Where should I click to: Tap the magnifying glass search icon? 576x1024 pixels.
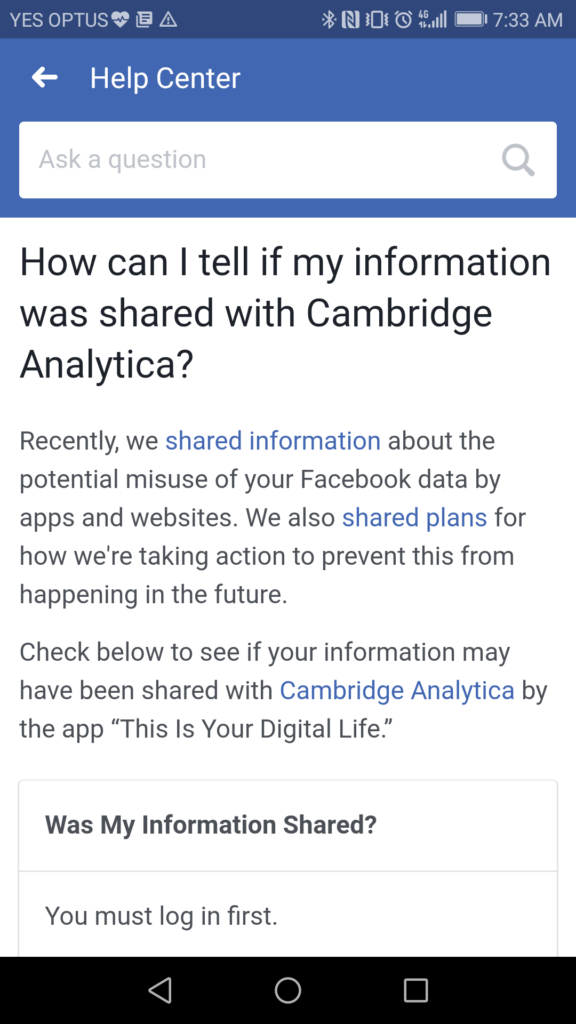[x=518, y=159]
